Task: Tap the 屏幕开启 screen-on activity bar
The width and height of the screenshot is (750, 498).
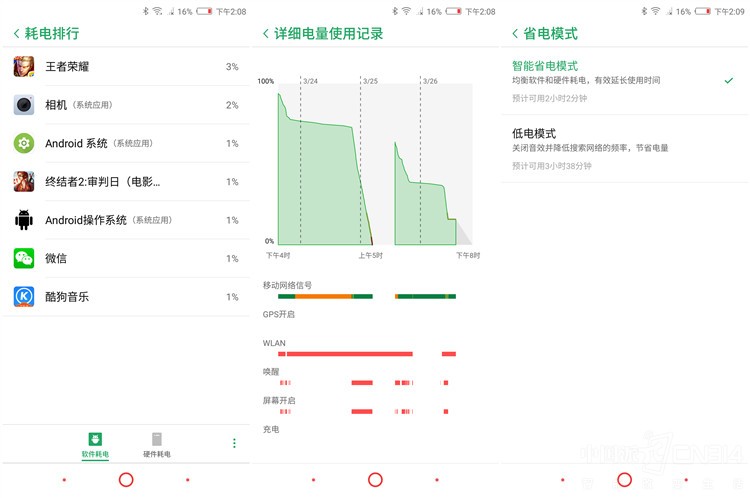Action: (x=364, y=411)
